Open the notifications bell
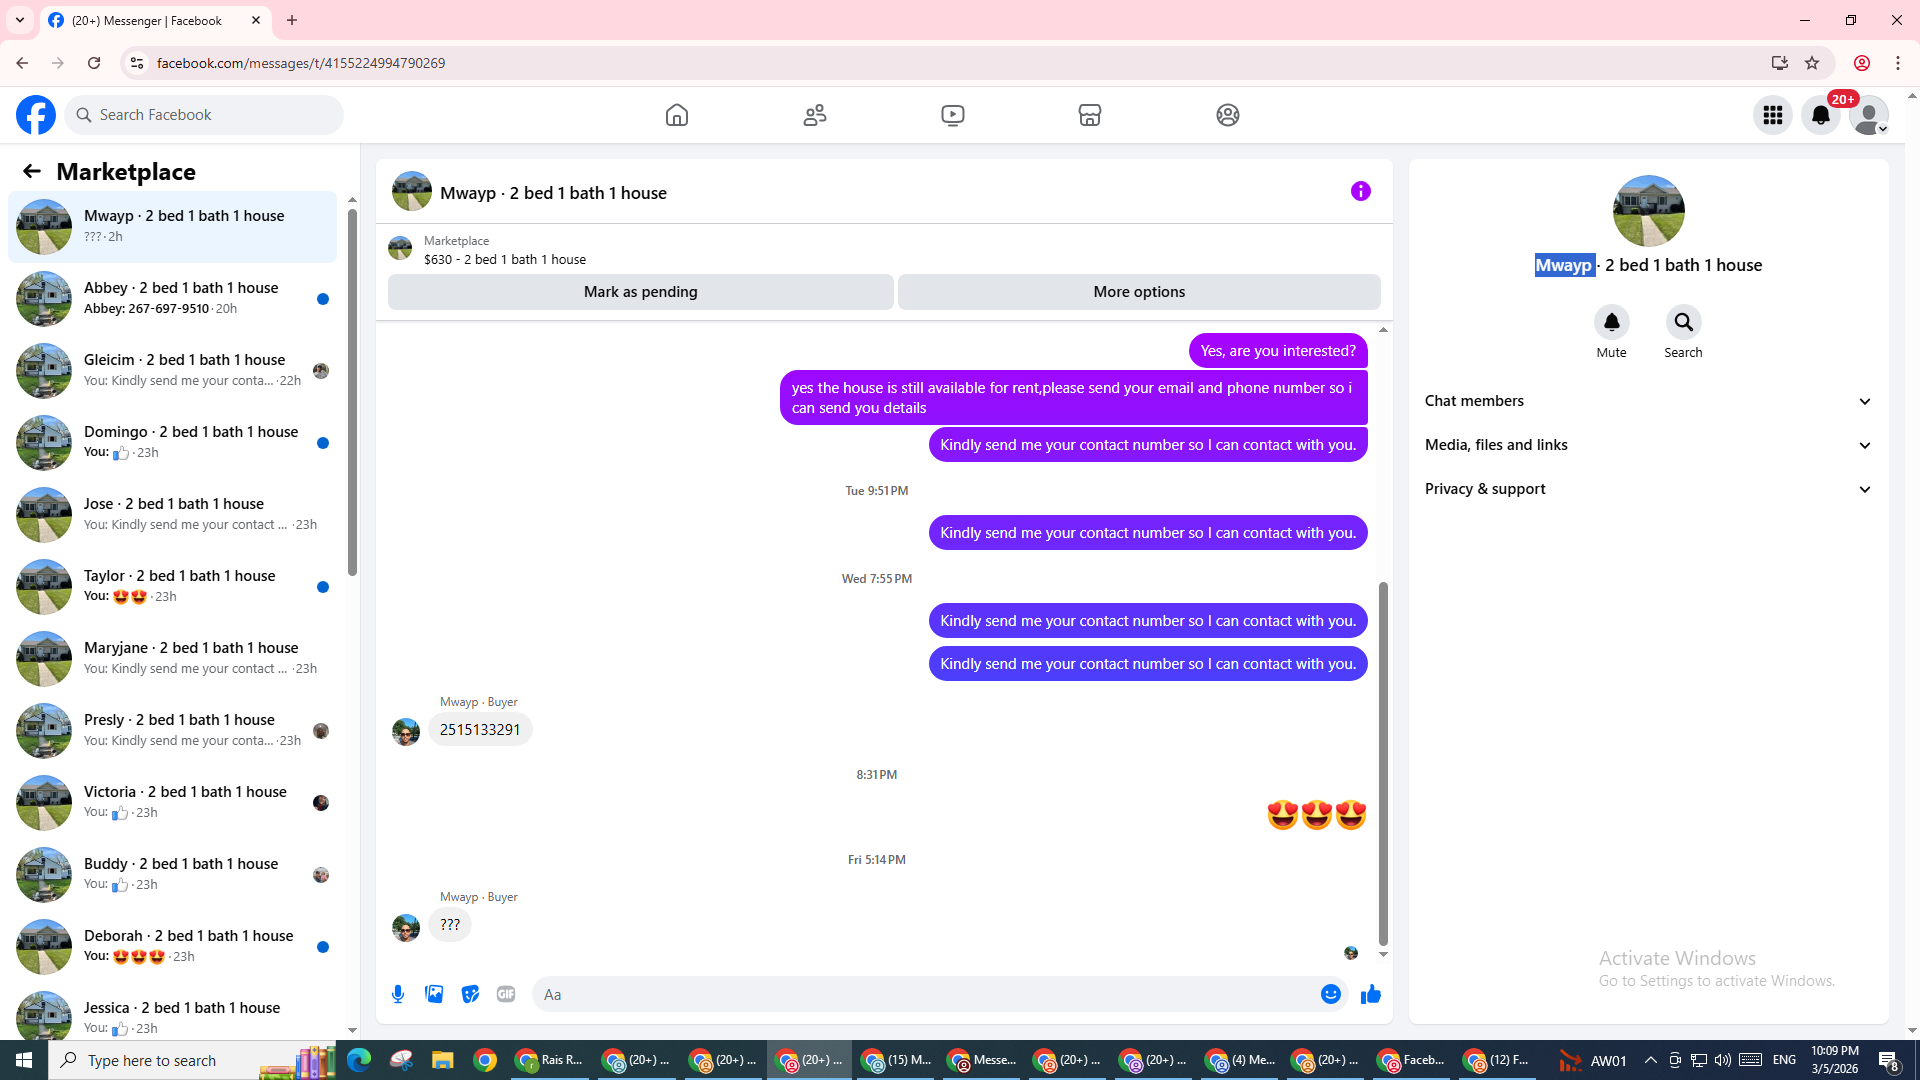 click(1820, 115)
